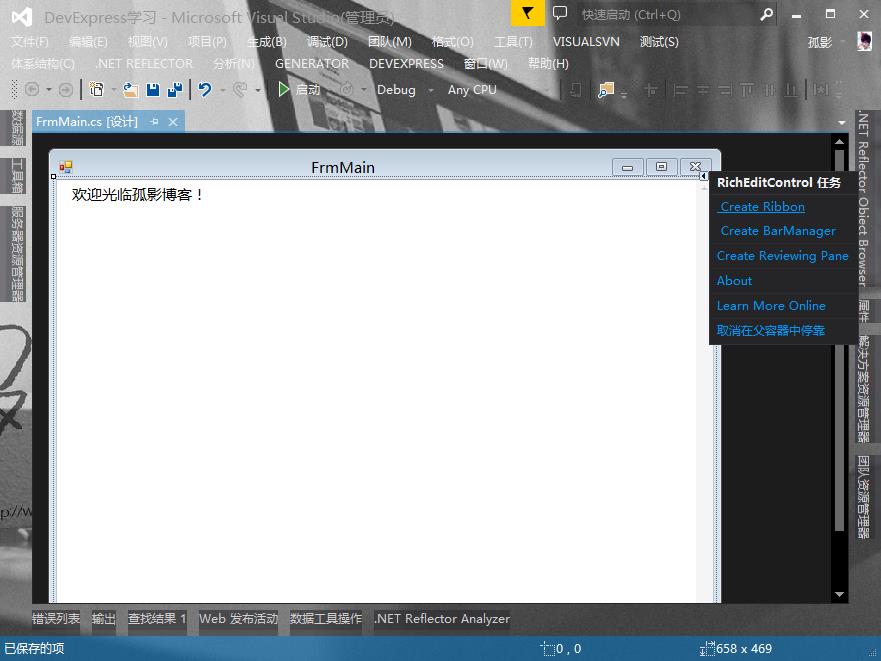Click the open file folder icon
Viewport: 881px width, 661px height.
[130, 90]
